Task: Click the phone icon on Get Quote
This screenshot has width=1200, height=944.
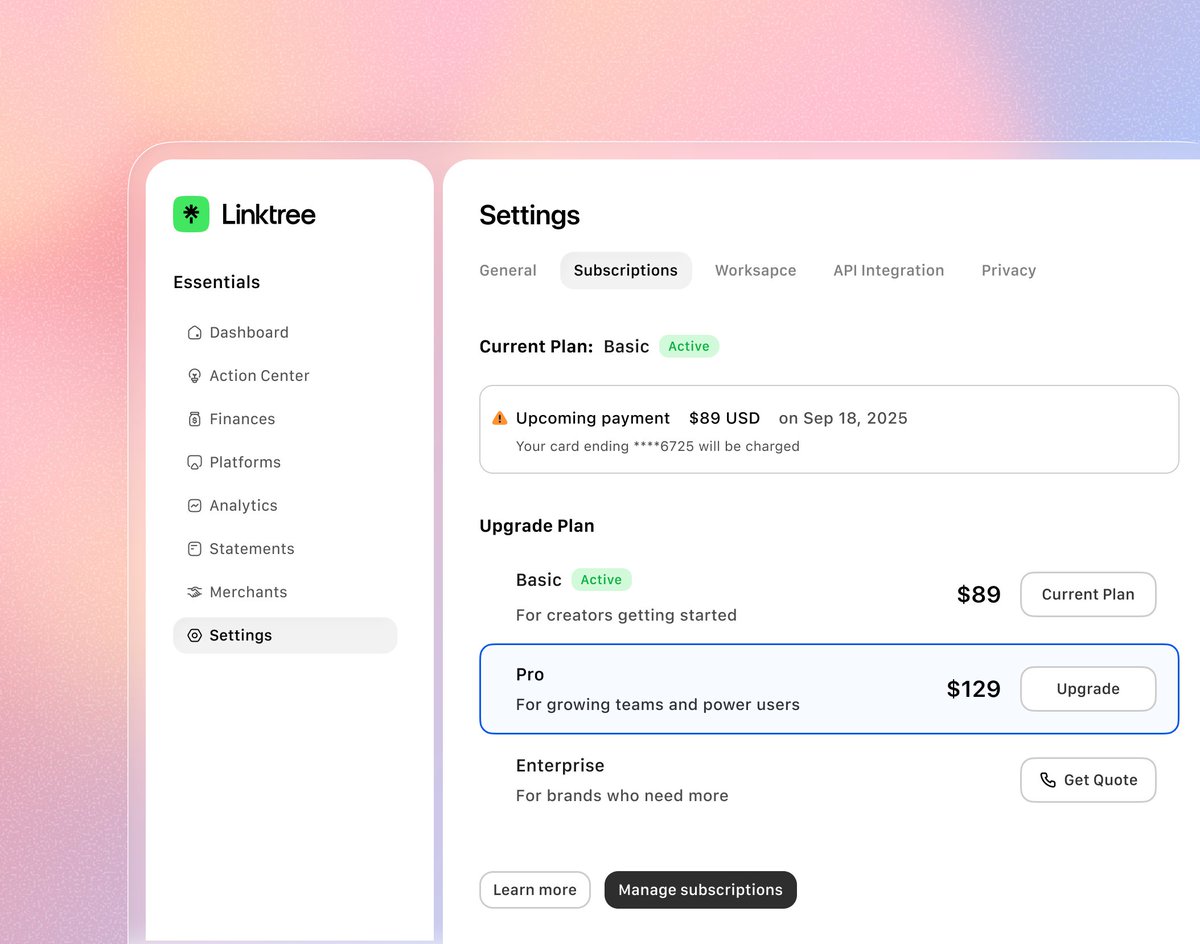Action: point(1048,780)
